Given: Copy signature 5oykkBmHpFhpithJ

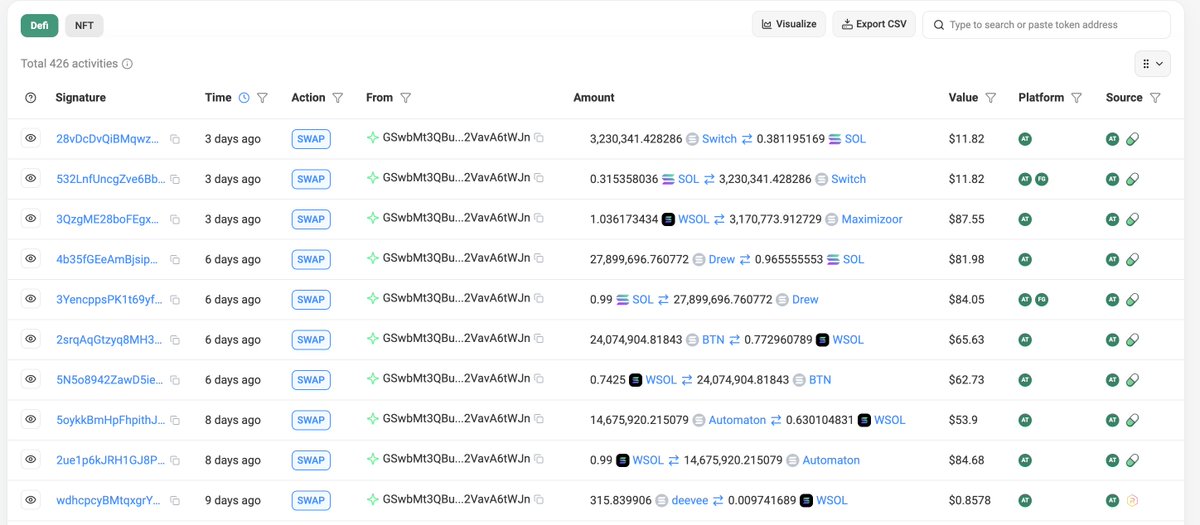Looking at the screenshot, I should (175, 420).
